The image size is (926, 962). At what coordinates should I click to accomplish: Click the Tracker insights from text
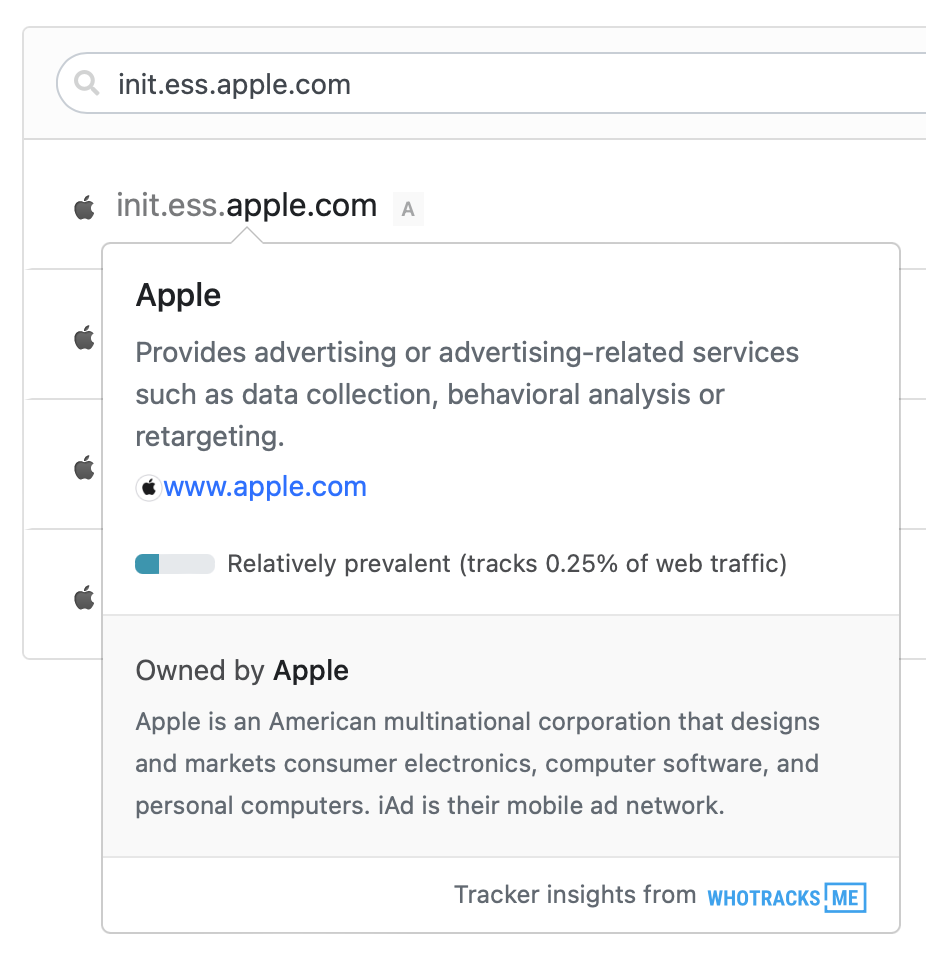(x=575, y=895)
